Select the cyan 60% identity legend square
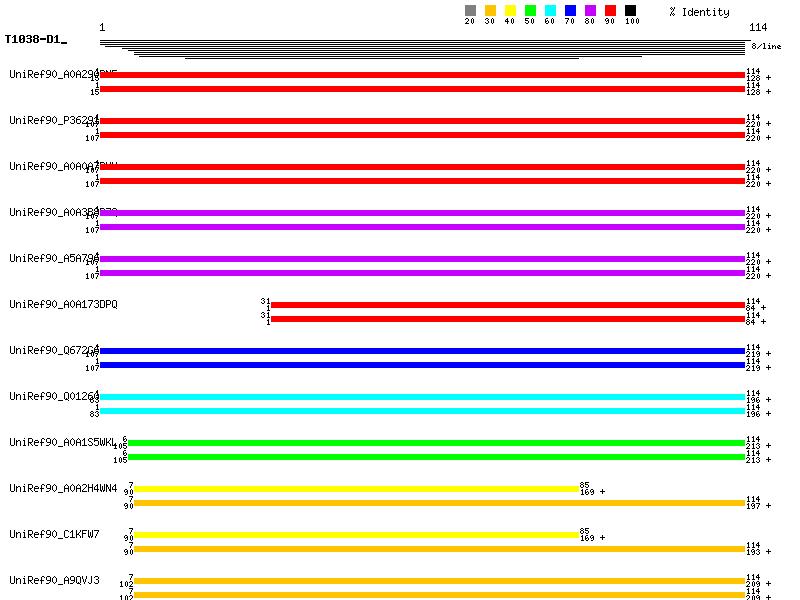Viewport: 800px width, 600px height. coord(550,11)
